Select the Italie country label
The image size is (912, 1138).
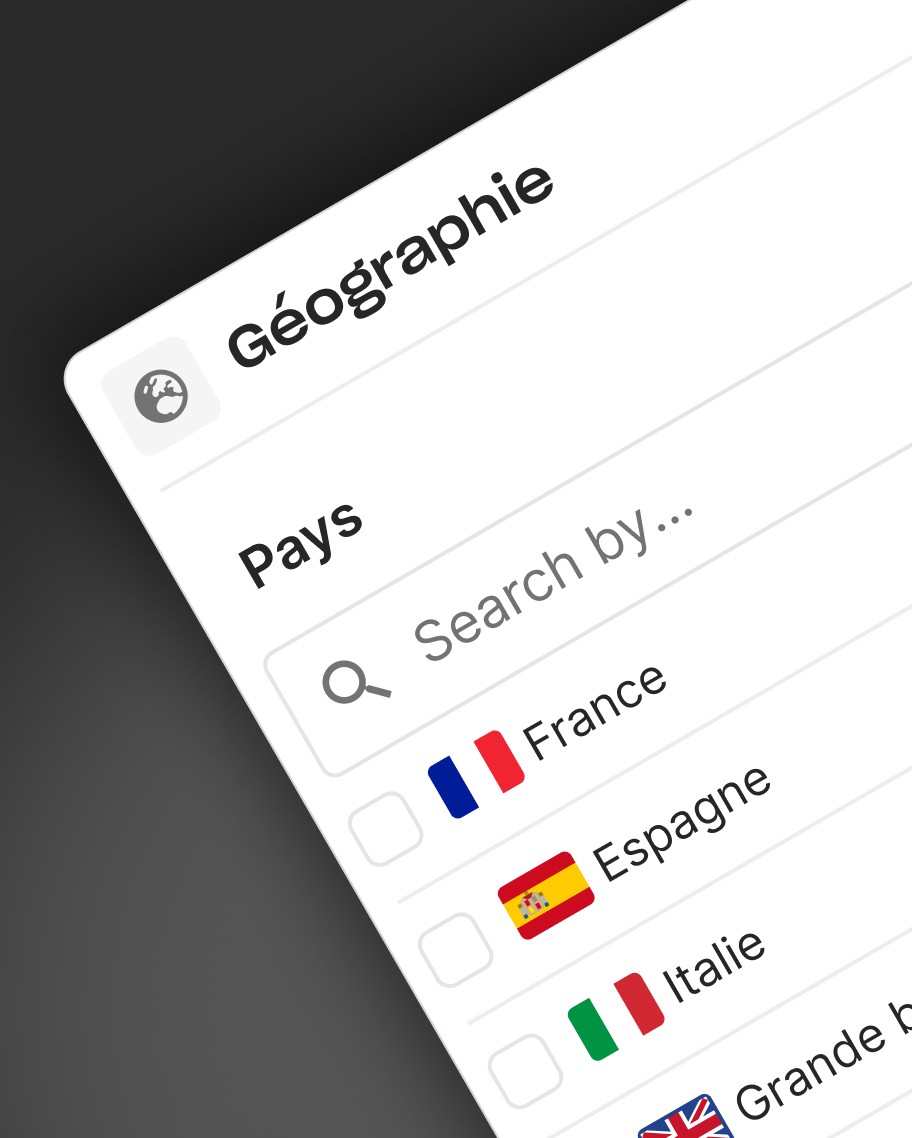714,966
